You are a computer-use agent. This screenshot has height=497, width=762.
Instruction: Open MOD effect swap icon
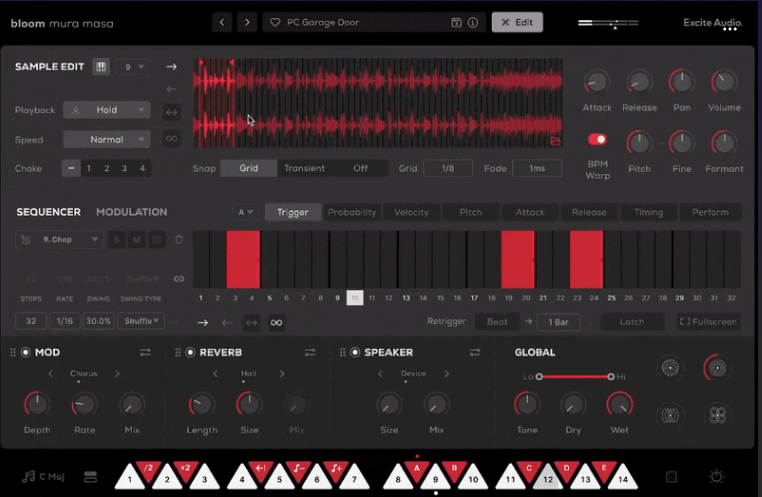click(x=145, y=352)
